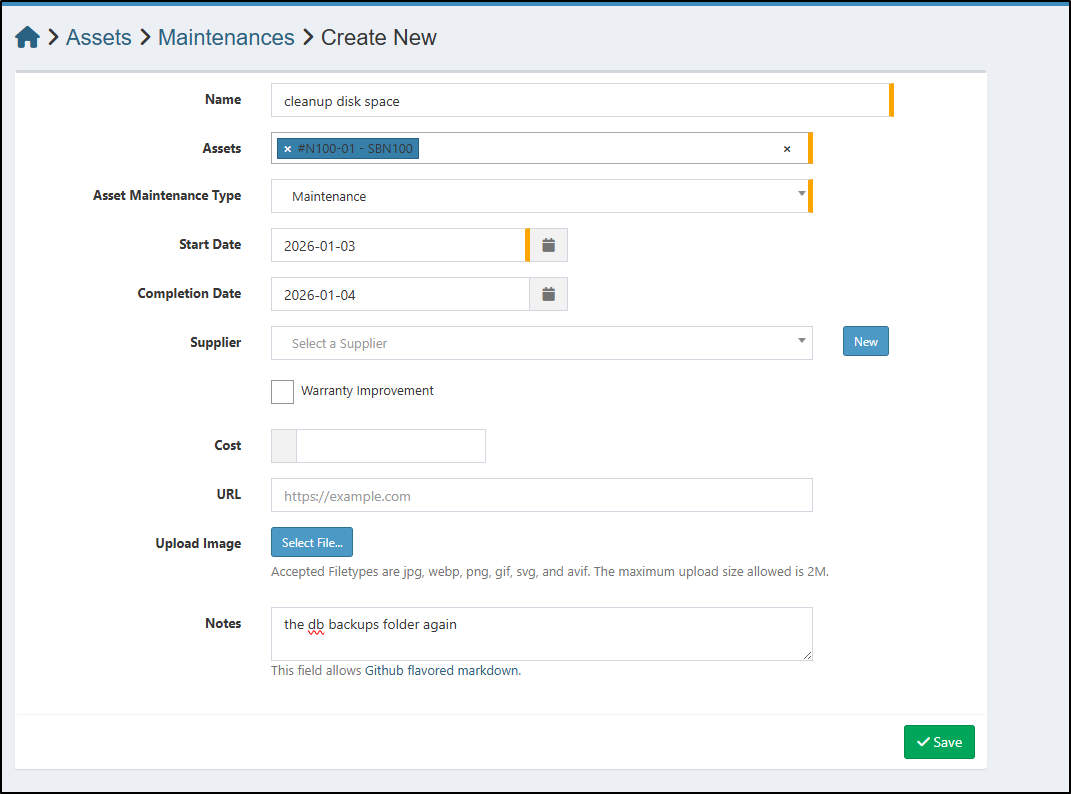Click into the Cost input field
This screenshot has height=794, width=1071.
[x=390, y=446]
